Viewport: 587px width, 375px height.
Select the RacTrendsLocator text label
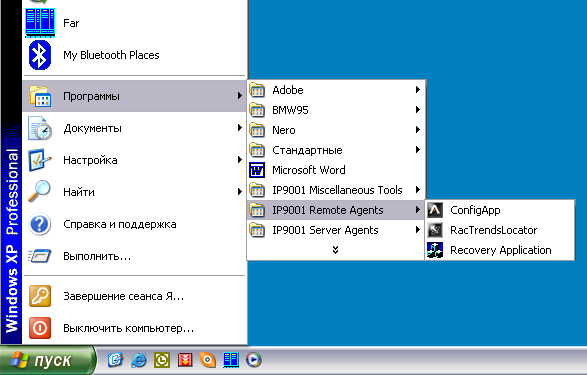tap(493, 230)
